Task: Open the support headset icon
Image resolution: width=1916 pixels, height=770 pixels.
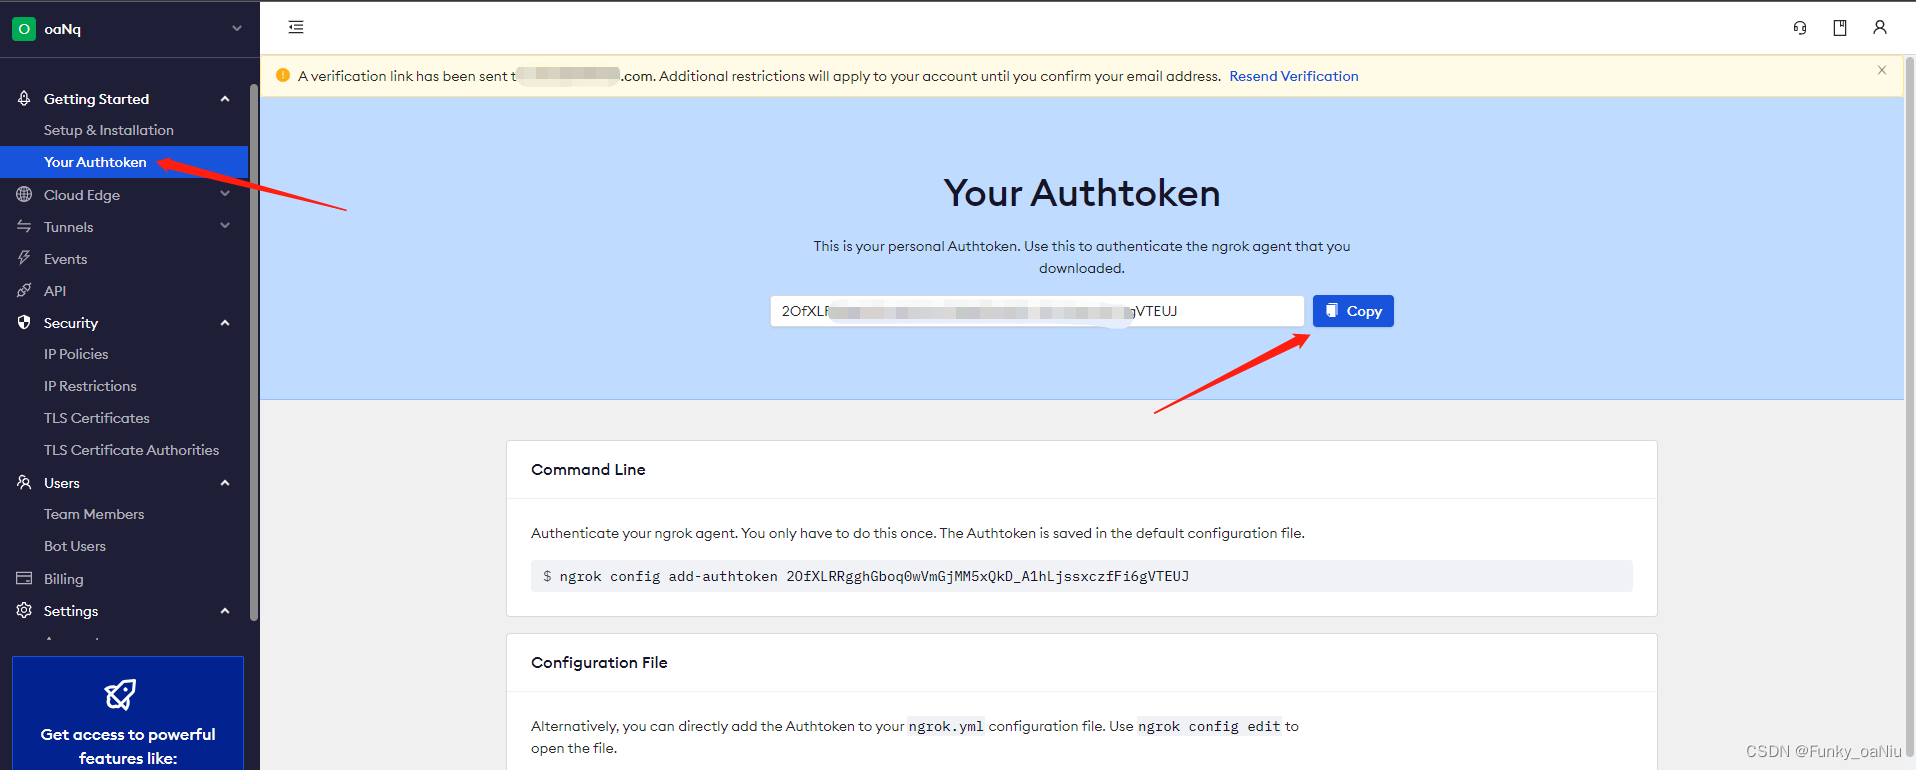Action: 1800,28
